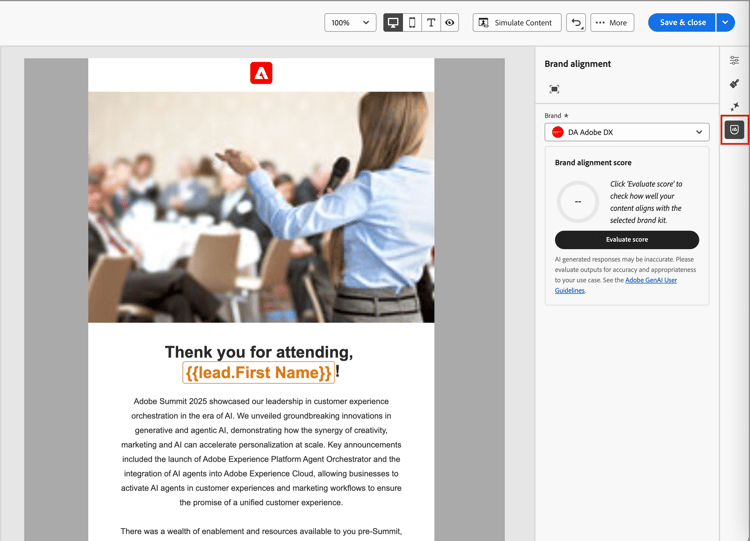This screenshot has height=541, width=750.
Task: Open the settings sliders panel icon
Action: pos(734,60)
